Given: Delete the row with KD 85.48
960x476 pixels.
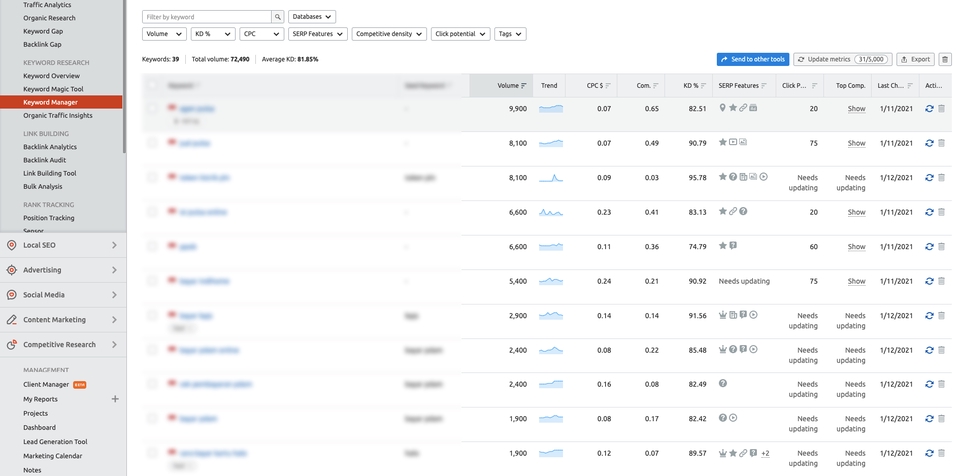Looking at the screenshot, I should pos(942,350).
